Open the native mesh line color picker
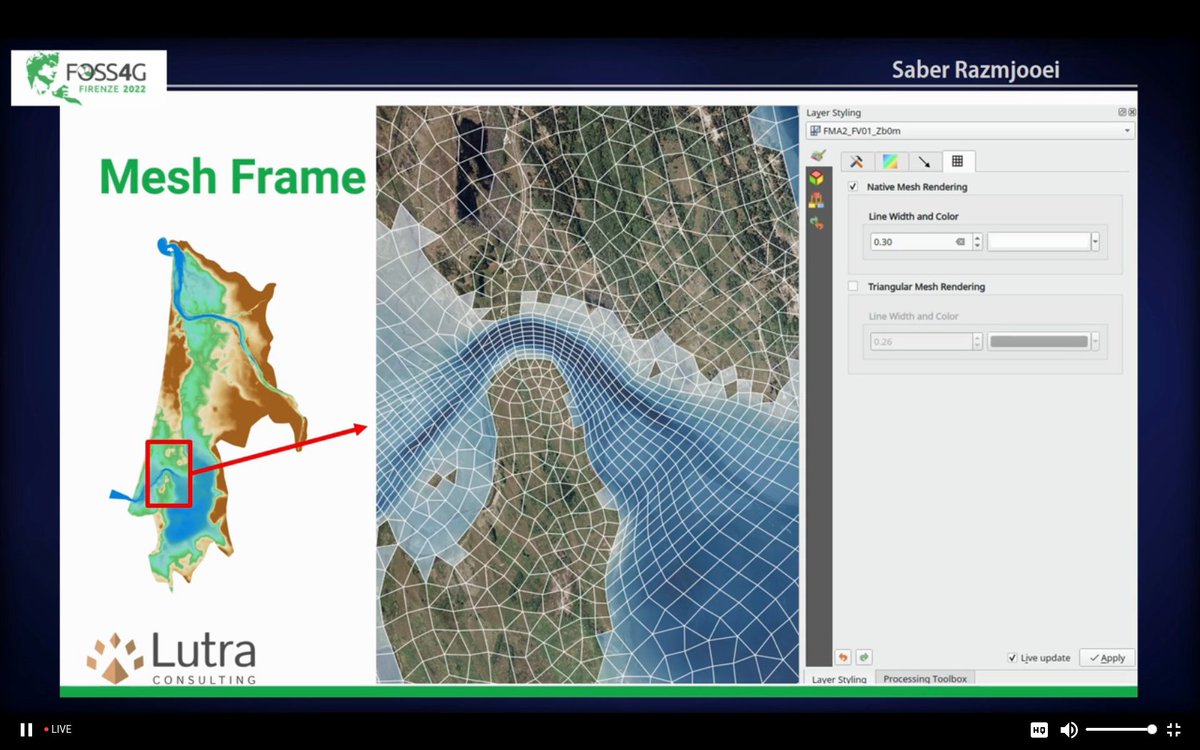 [x=1038, y=242]
